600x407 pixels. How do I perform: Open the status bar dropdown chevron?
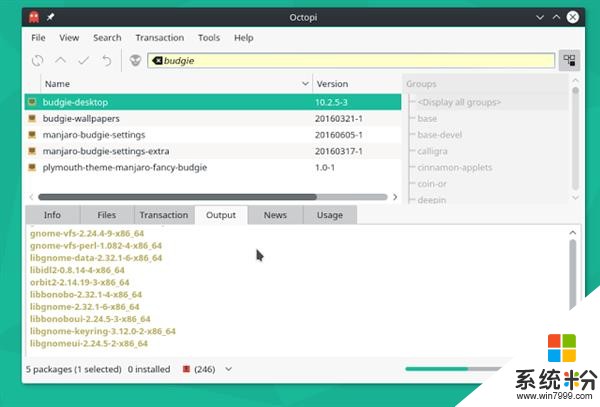[x=228, y=369]
